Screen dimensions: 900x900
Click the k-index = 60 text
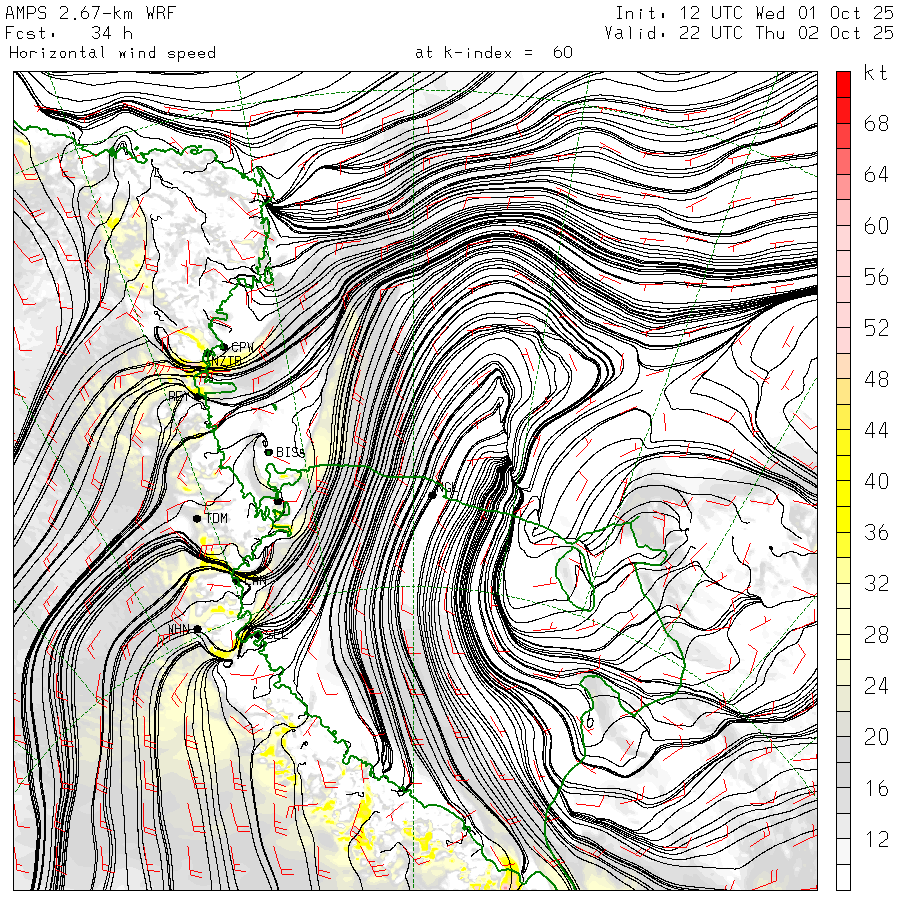[x=494, y=52]
